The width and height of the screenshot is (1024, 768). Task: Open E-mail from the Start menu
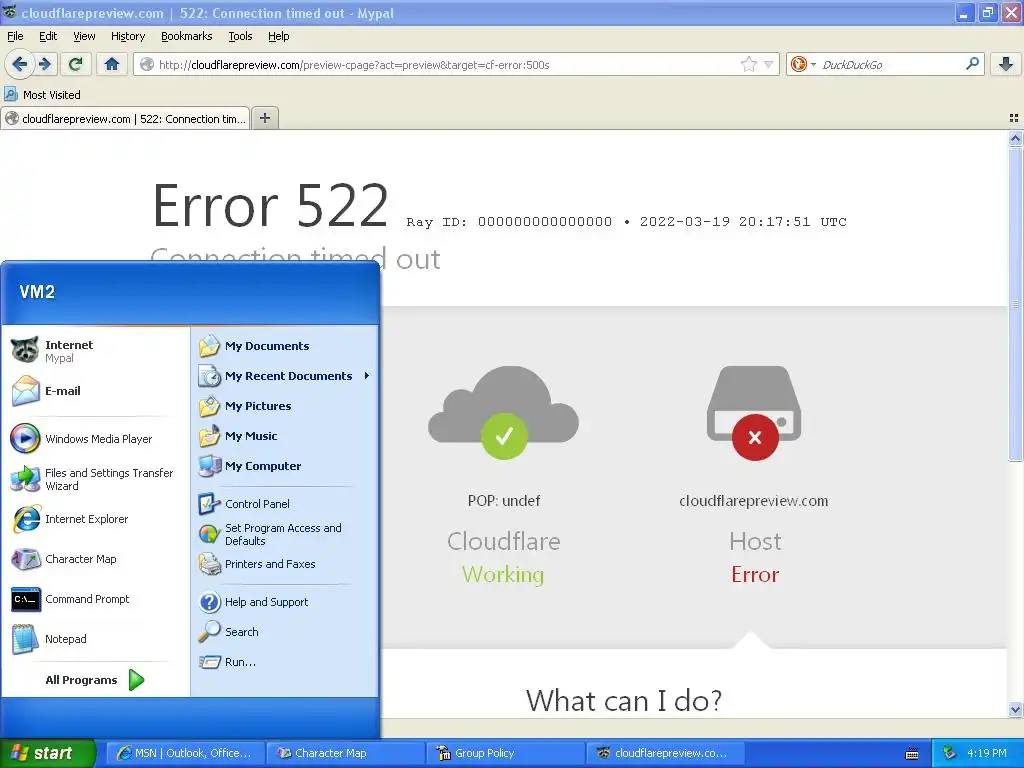click(x=95, y=391)
